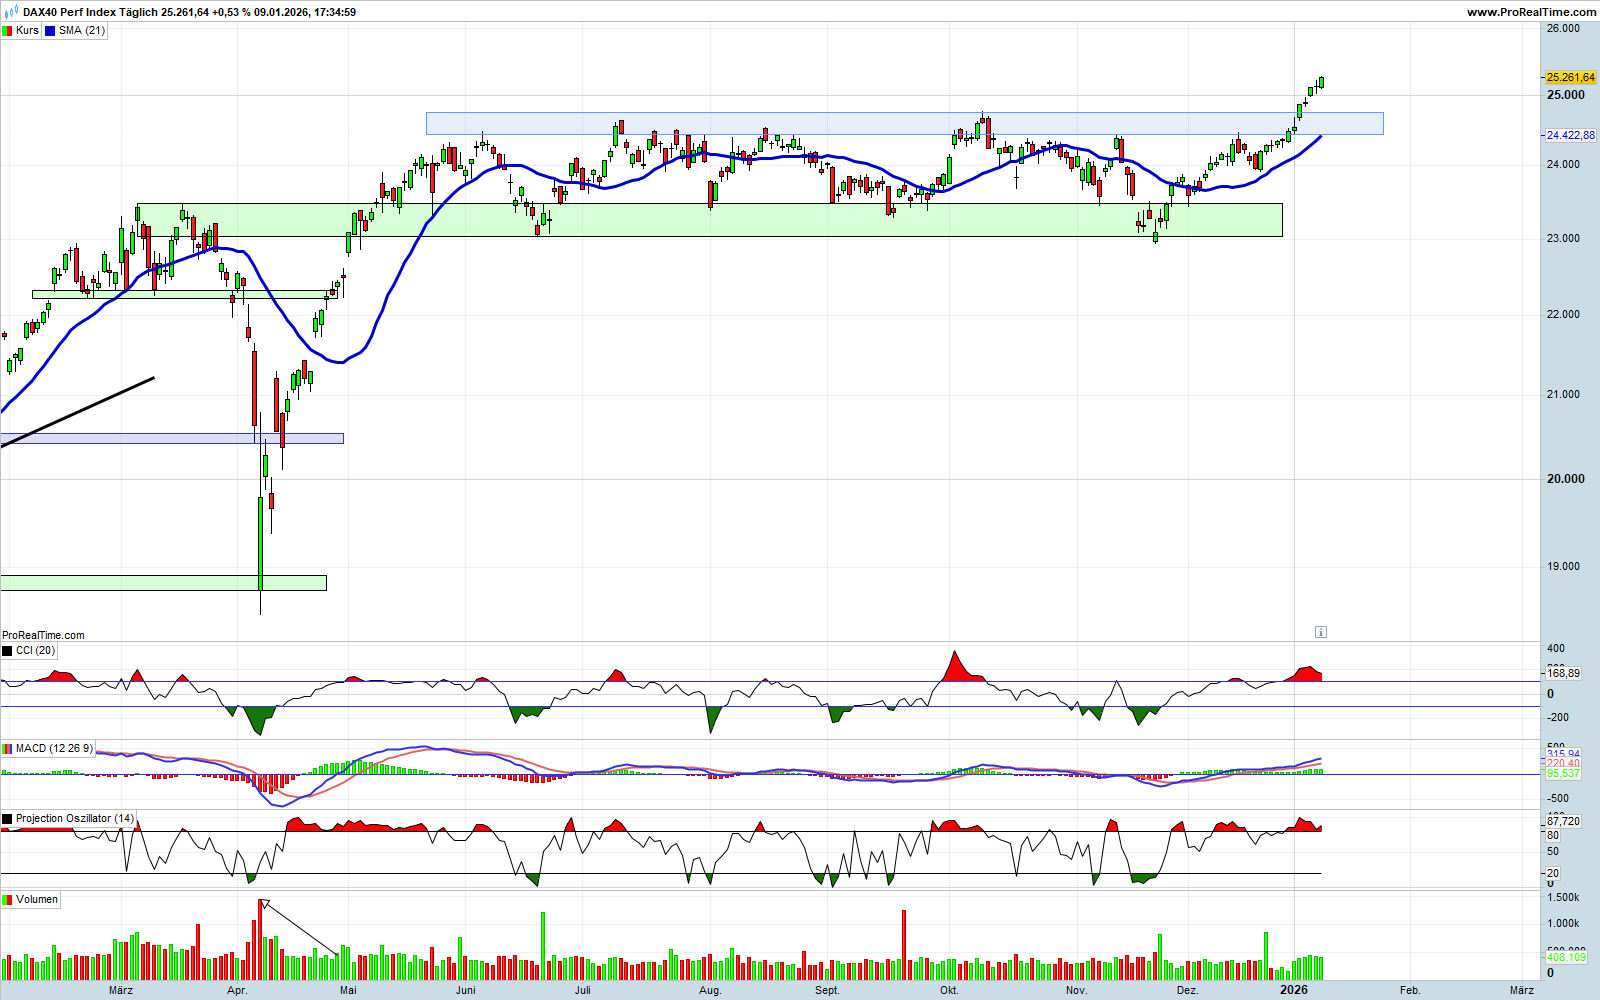The width and height of the screenshot is (1600, 1000).
Task: Click the Projection Oszillator (14) label
Action: [74, 819]
